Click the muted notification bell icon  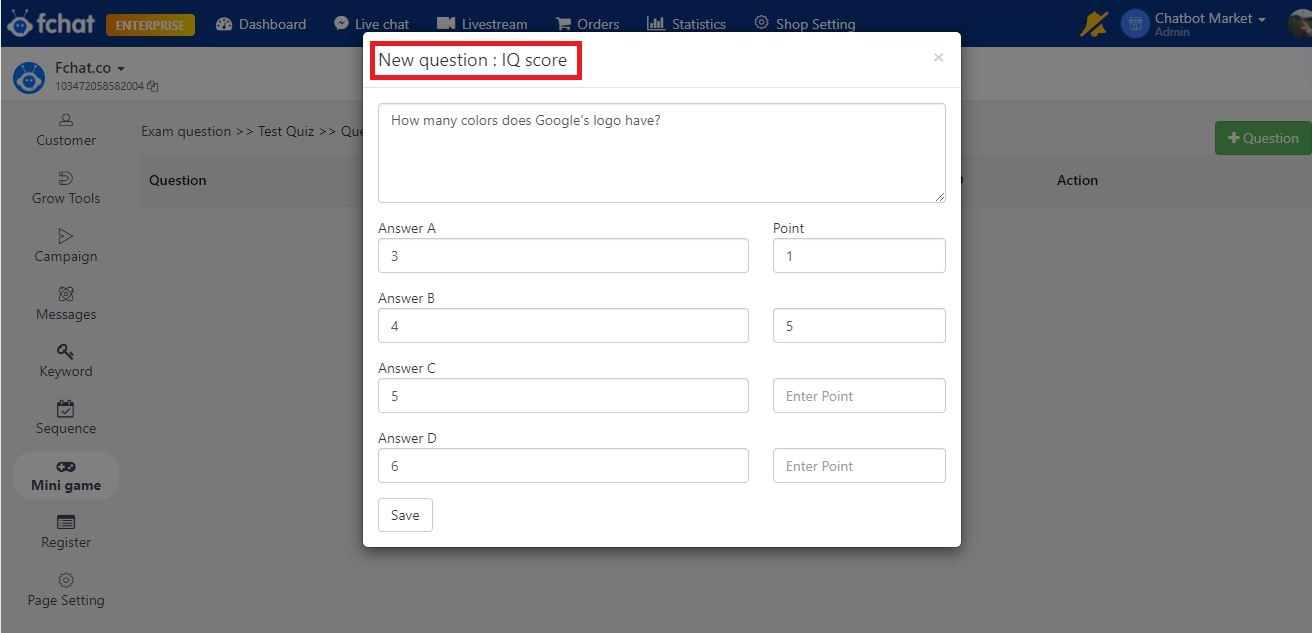click(1094, 23)
